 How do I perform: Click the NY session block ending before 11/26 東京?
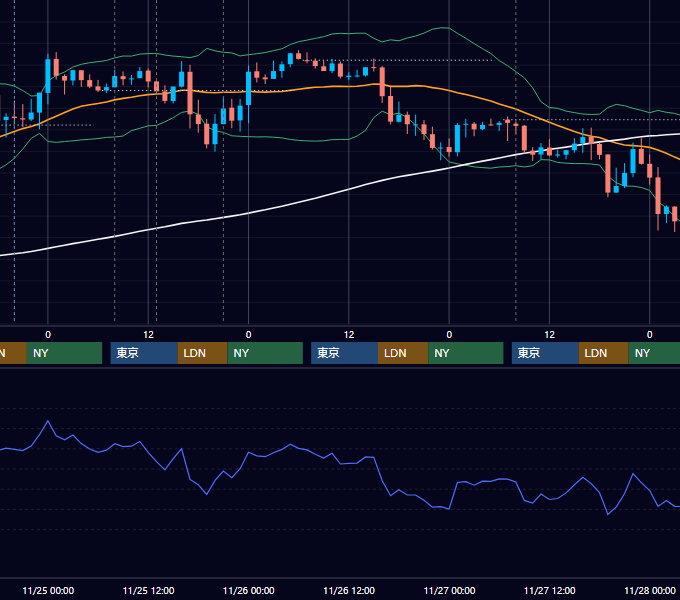(x=265, y=353)
